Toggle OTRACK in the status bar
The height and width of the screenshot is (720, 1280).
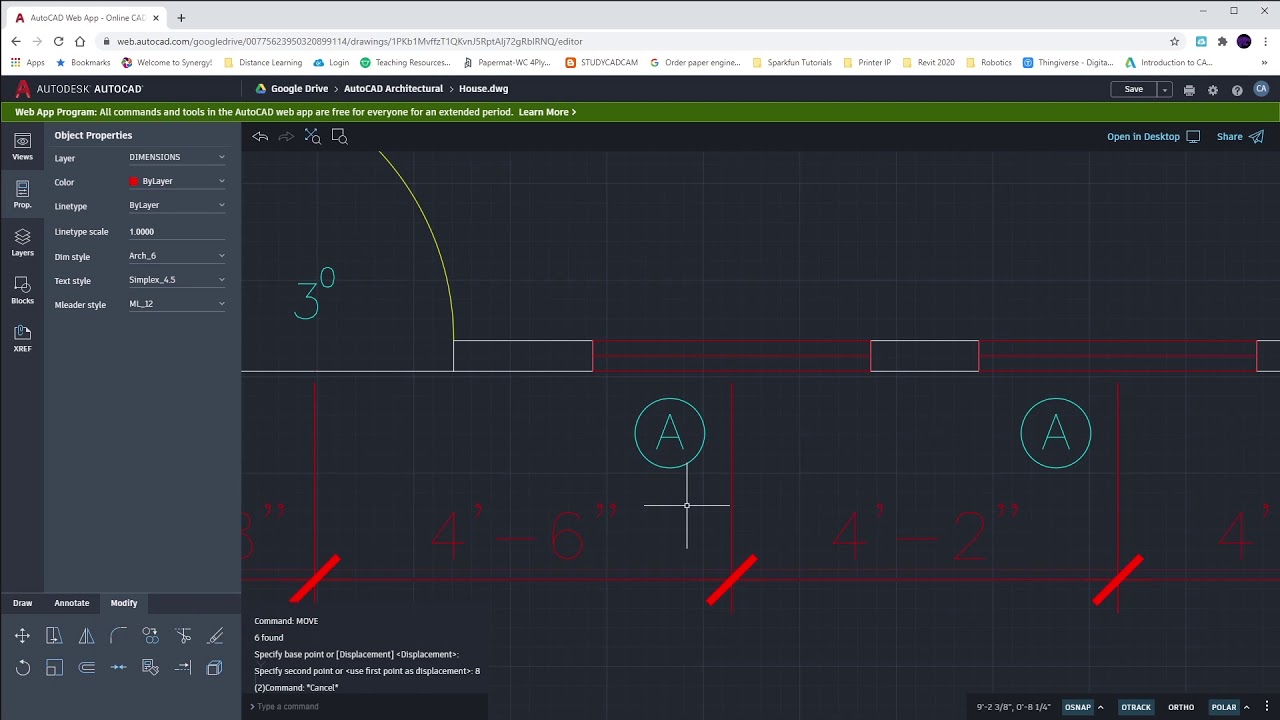click(1136, 707)
